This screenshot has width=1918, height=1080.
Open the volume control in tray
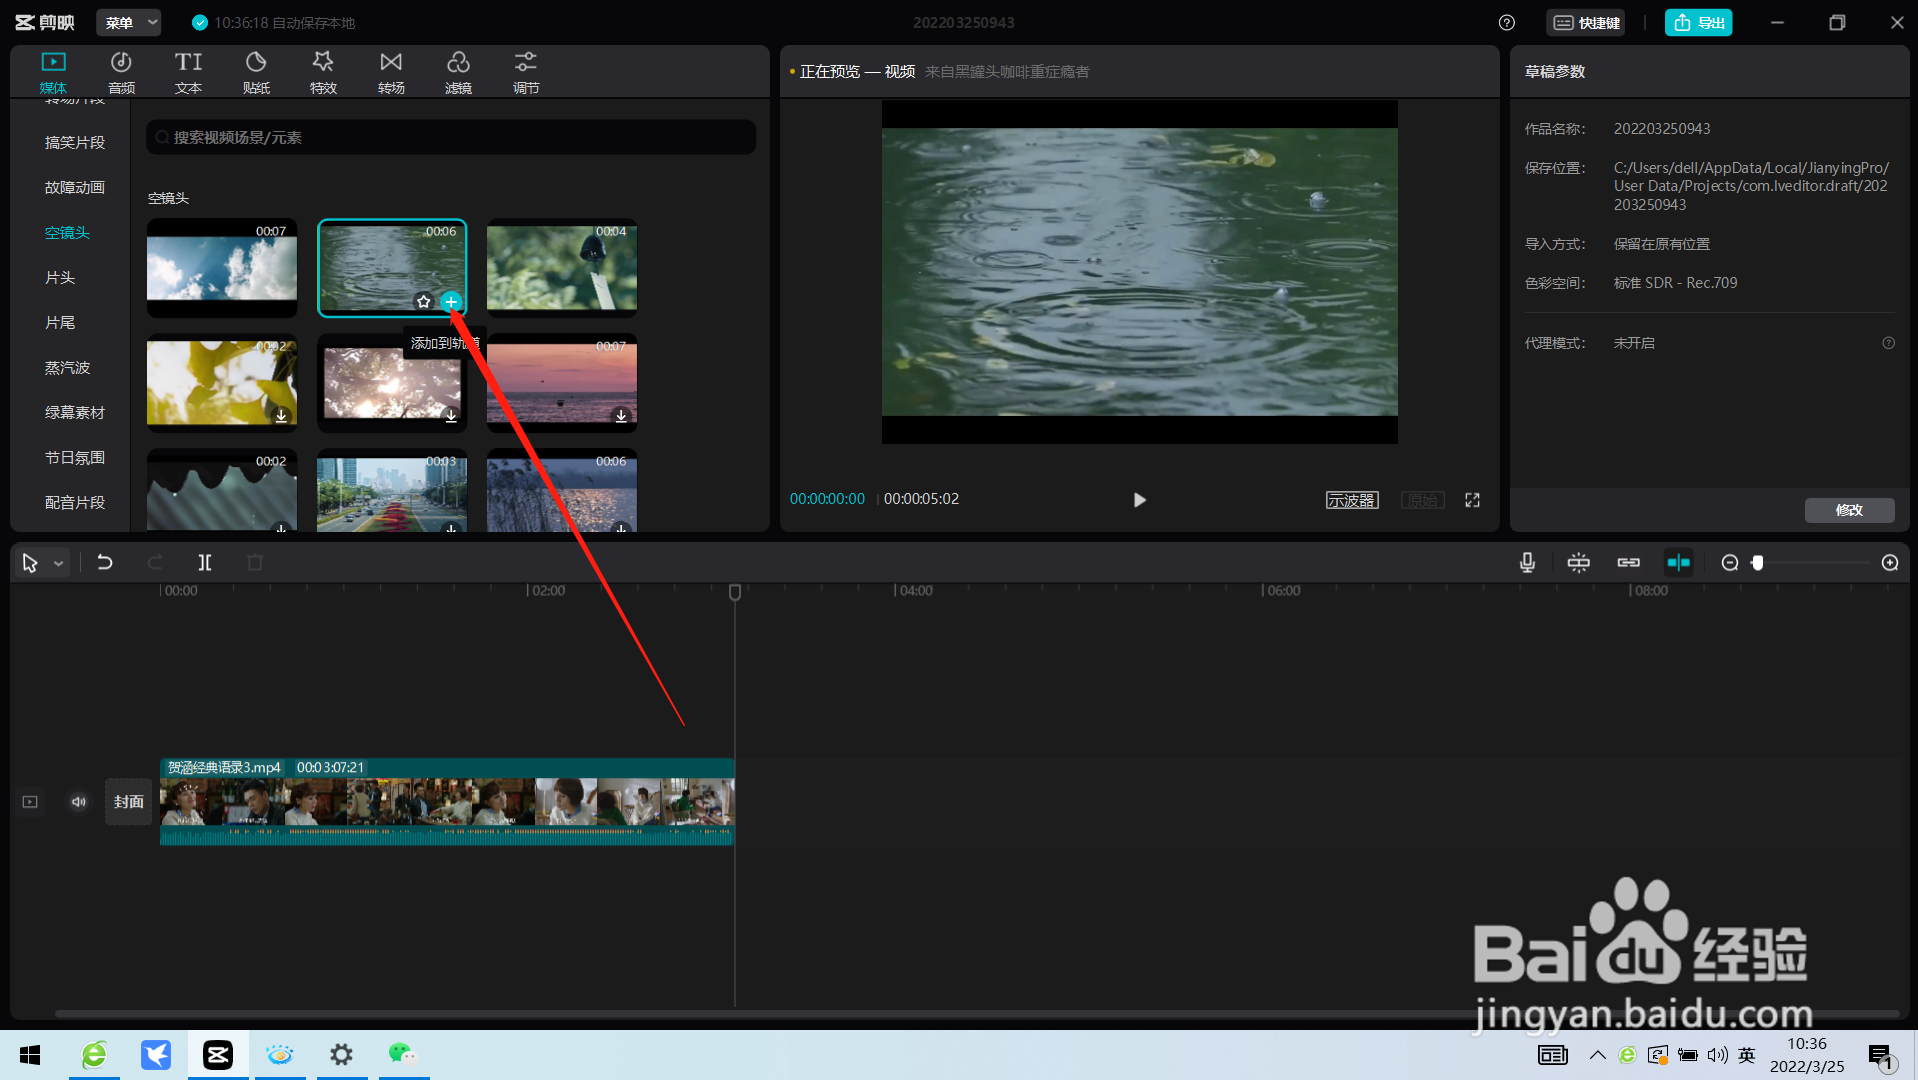[x=1718, y=1055]
